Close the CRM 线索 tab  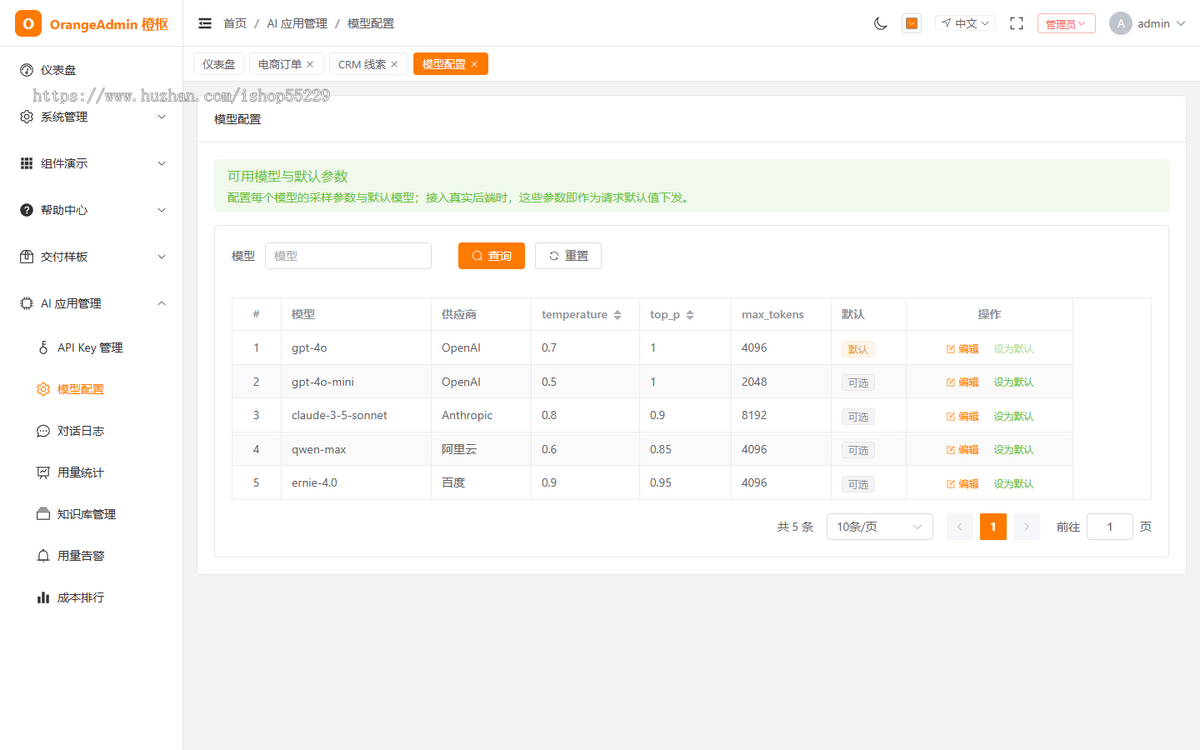394,64
